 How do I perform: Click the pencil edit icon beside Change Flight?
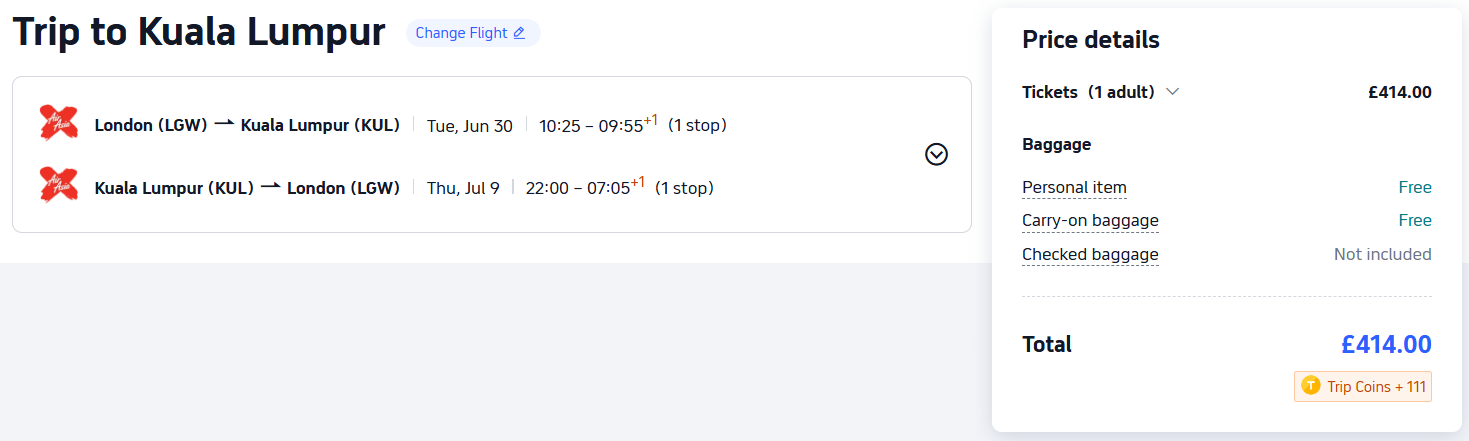click(519, 33)
